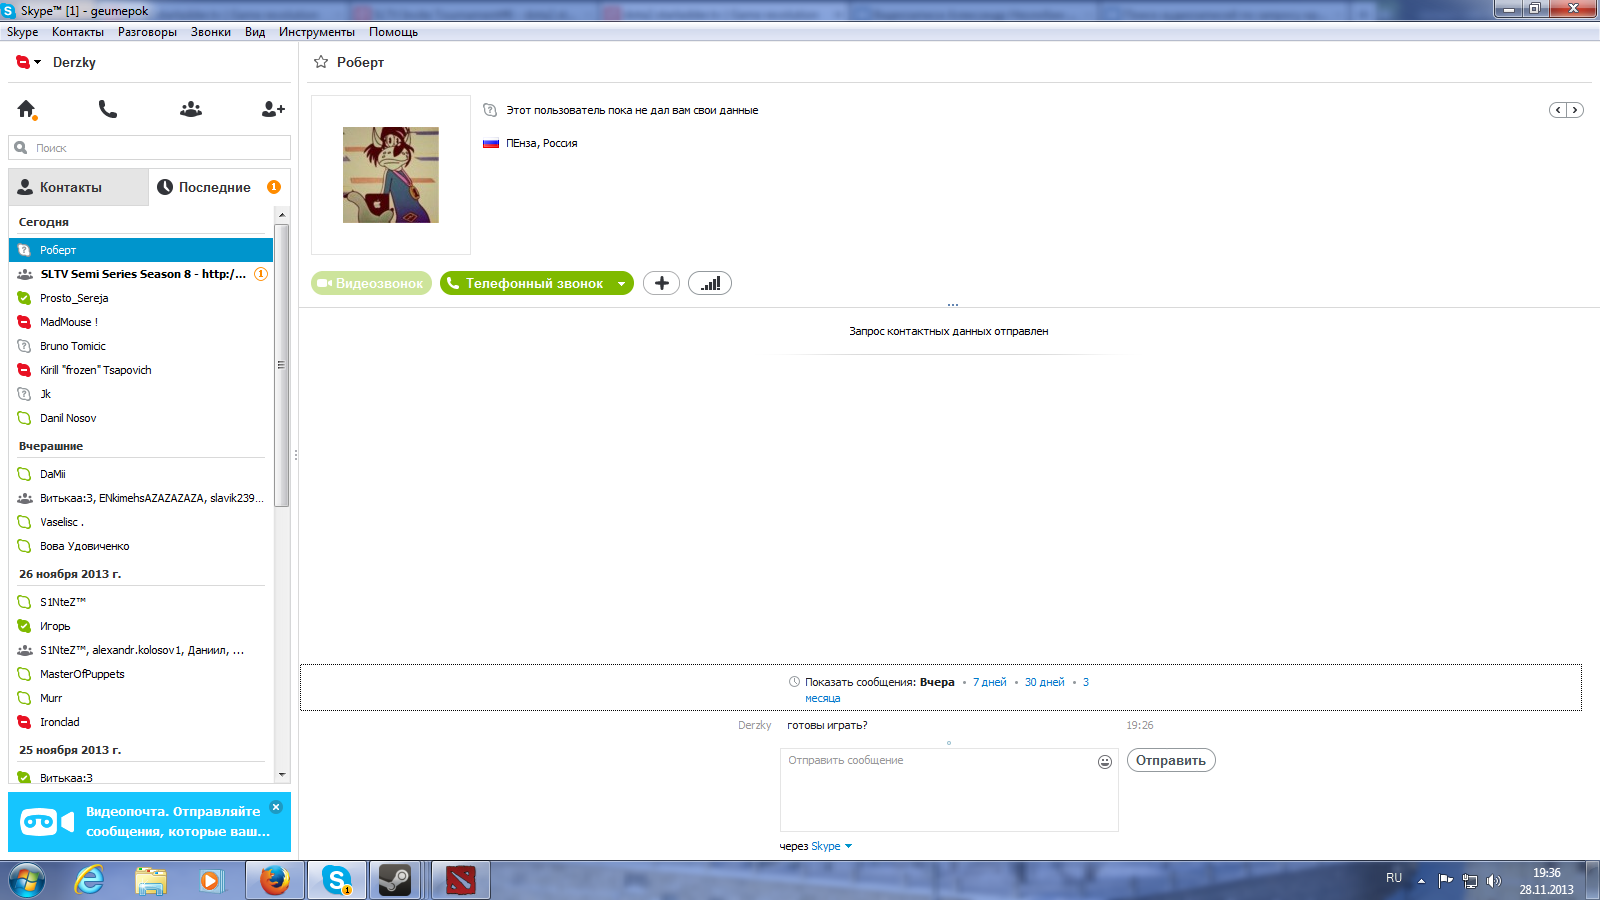Viewport: 1600px width, 900px height.
Task: Open the Звонки menu
Action: (210, 32)
